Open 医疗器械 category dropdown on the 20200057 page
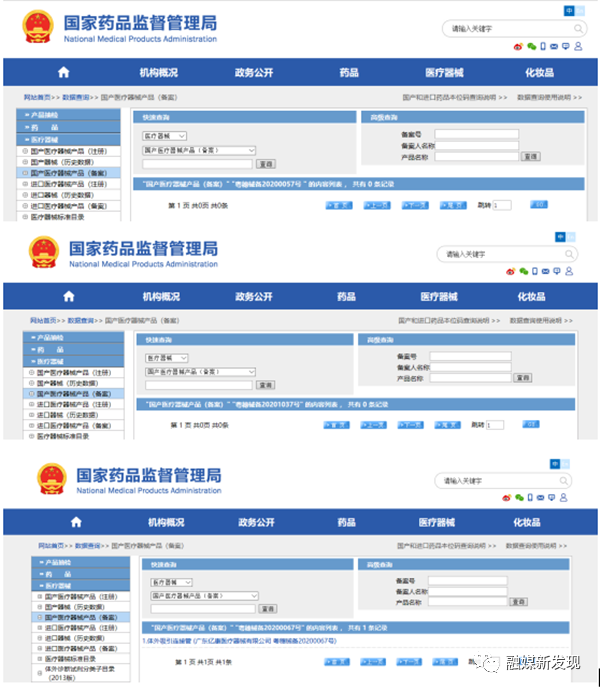This screenshot has width=600, height=690. [x=164, y=136]
